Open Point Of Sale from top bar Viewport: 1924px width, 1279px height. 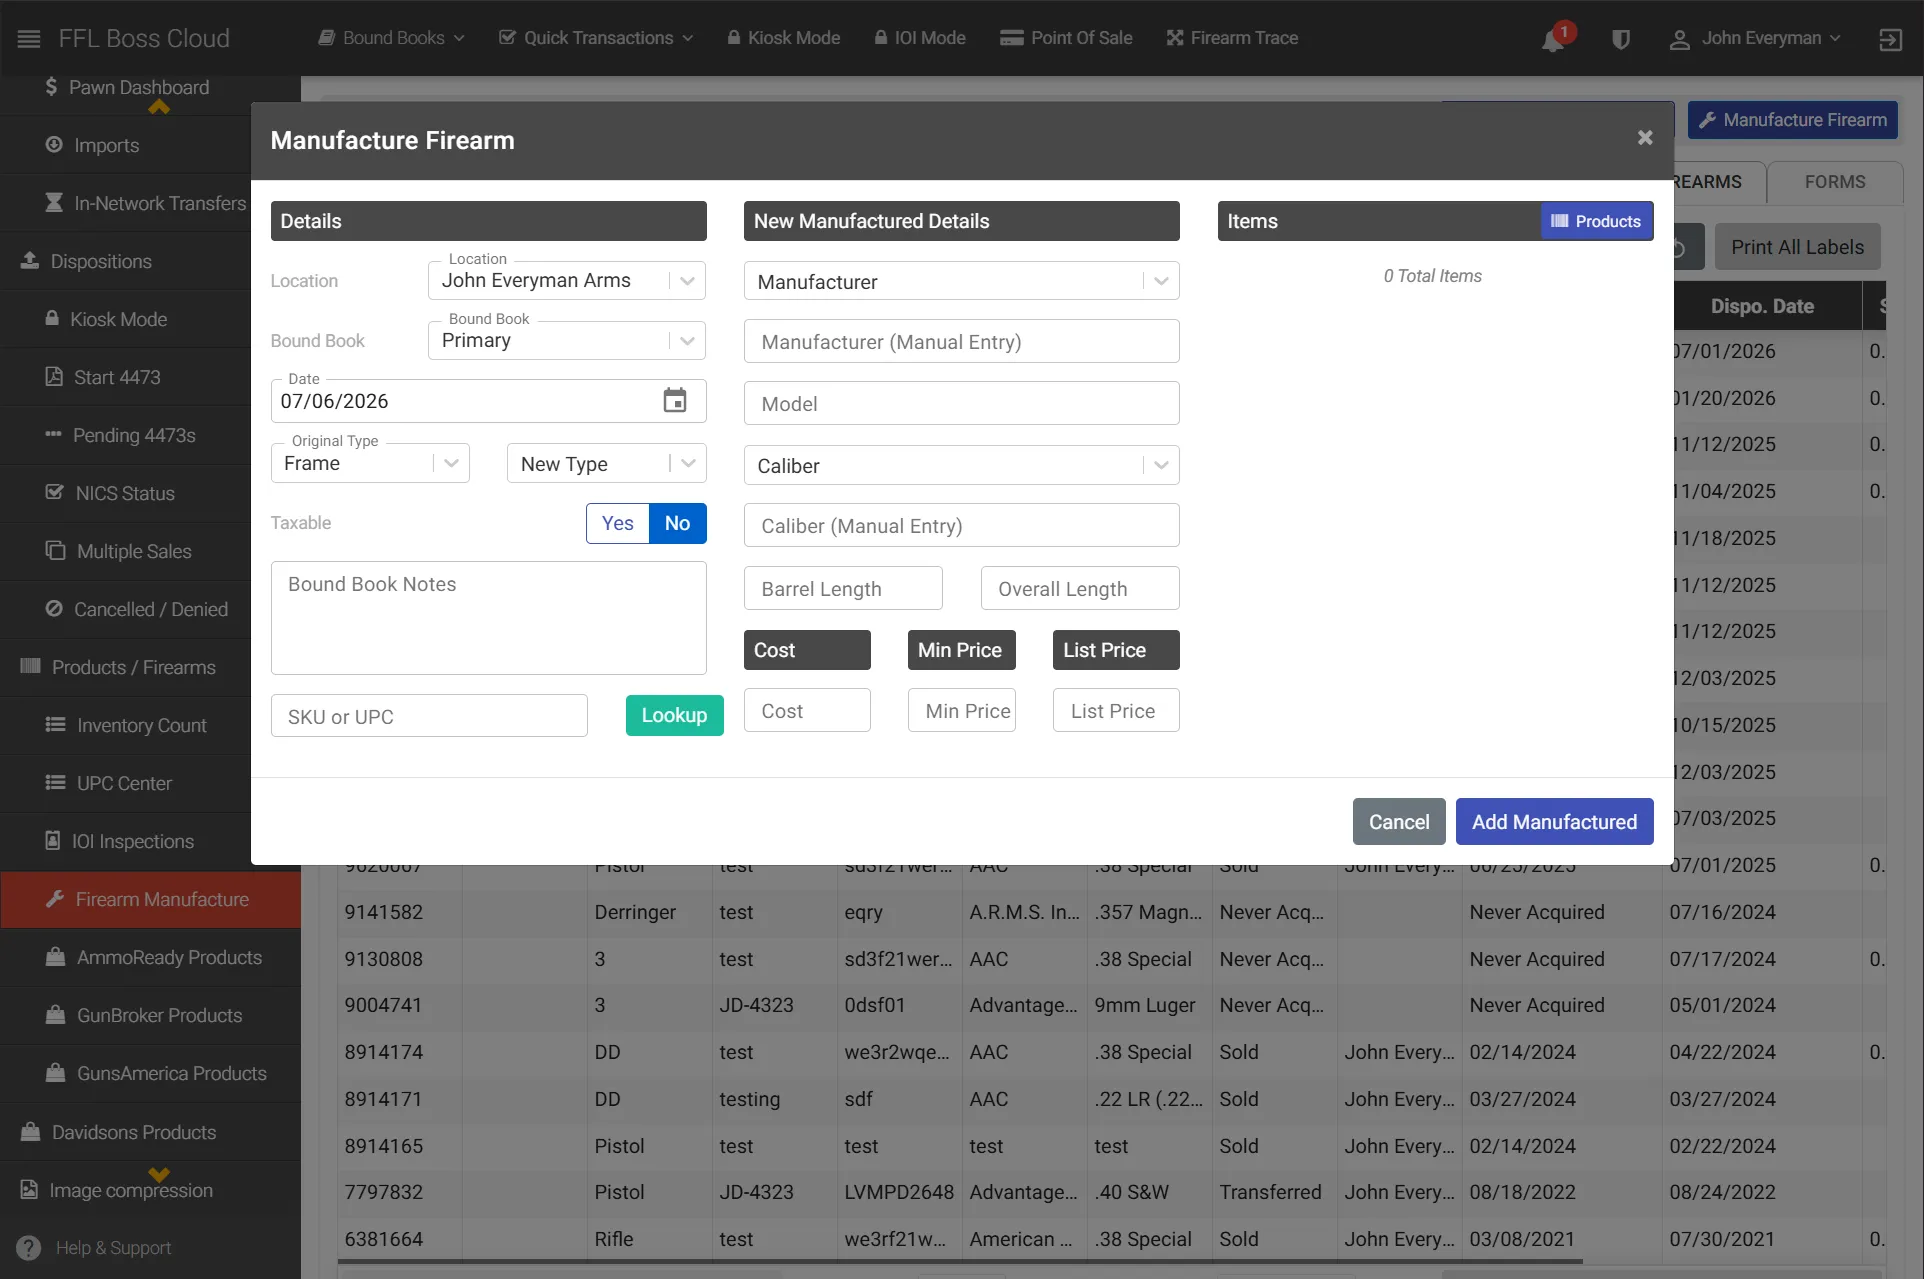click(1066, 38)
